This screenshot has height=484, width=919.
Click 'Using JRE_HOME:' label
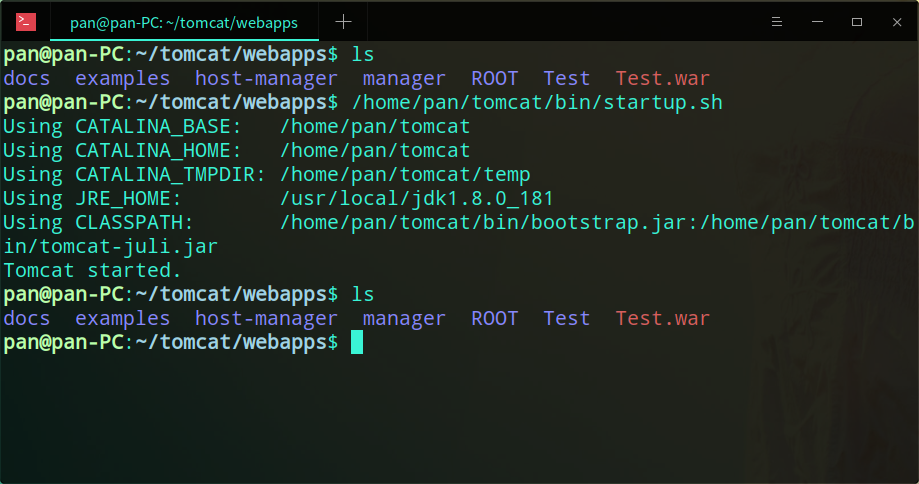pos(92,199)
